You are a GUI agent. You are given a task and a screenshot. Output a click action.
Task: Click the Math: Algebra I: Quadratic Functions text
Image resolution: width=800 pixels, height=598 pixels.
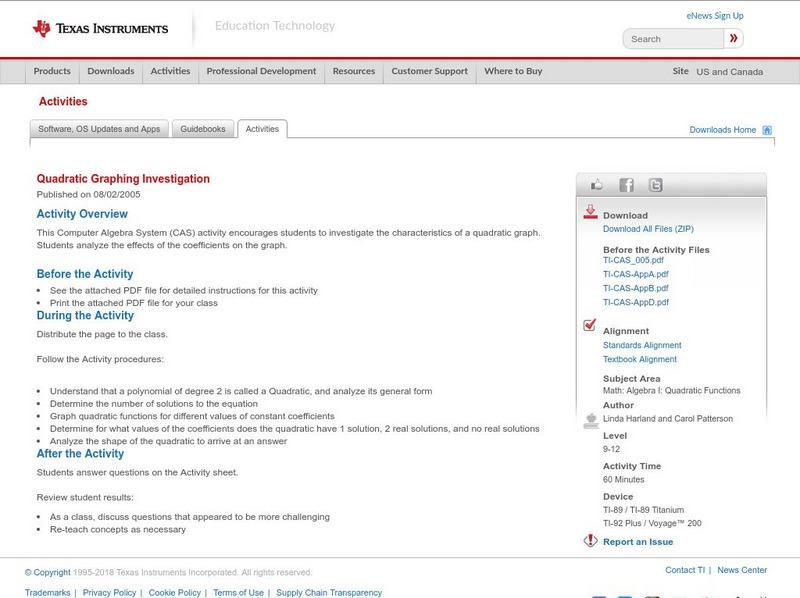tap(671, 391)
